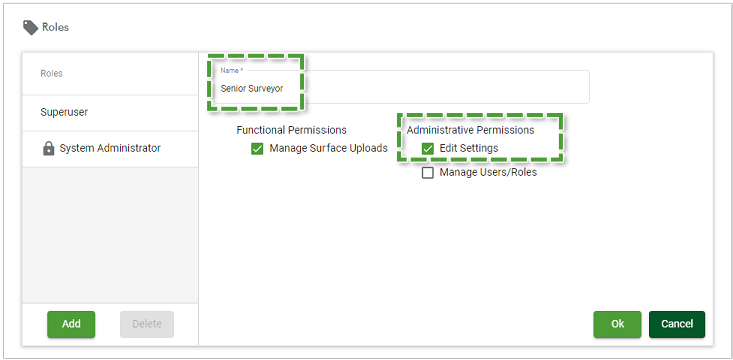This screenshot has height=360, width=733.
Task: Click the Edit Settings label text
Action: tap(469, 148)
